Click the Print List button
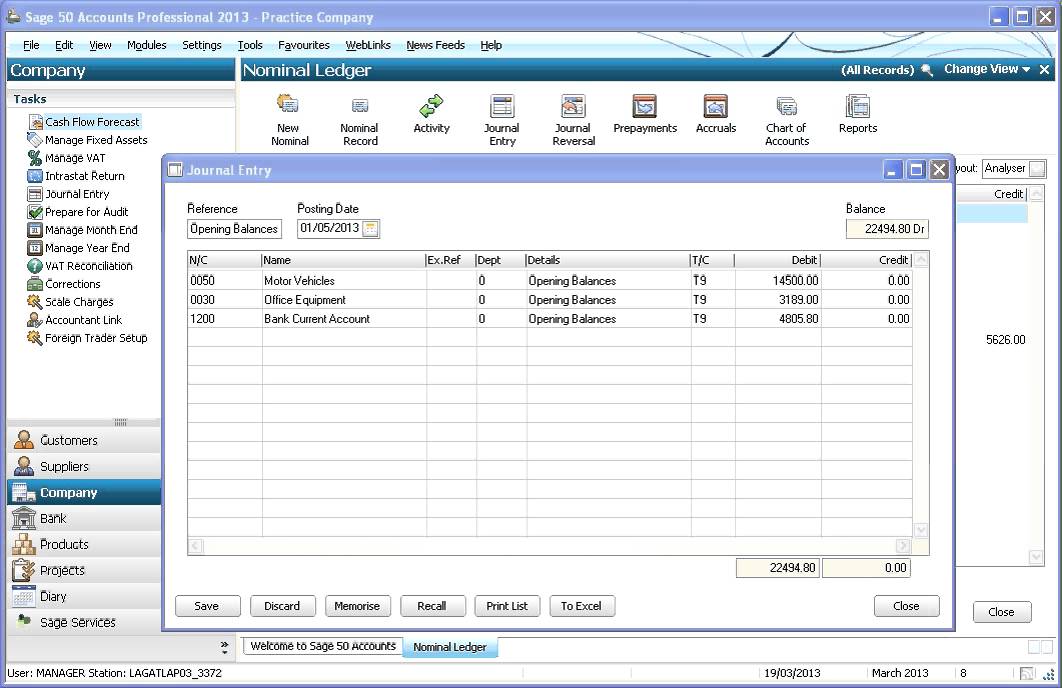This screenshot has width=1062, height=688. (507, 606)
